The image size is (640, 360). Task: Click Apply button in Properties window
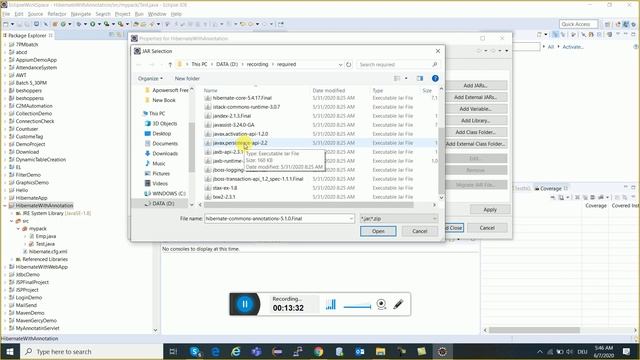pos(490,210)
